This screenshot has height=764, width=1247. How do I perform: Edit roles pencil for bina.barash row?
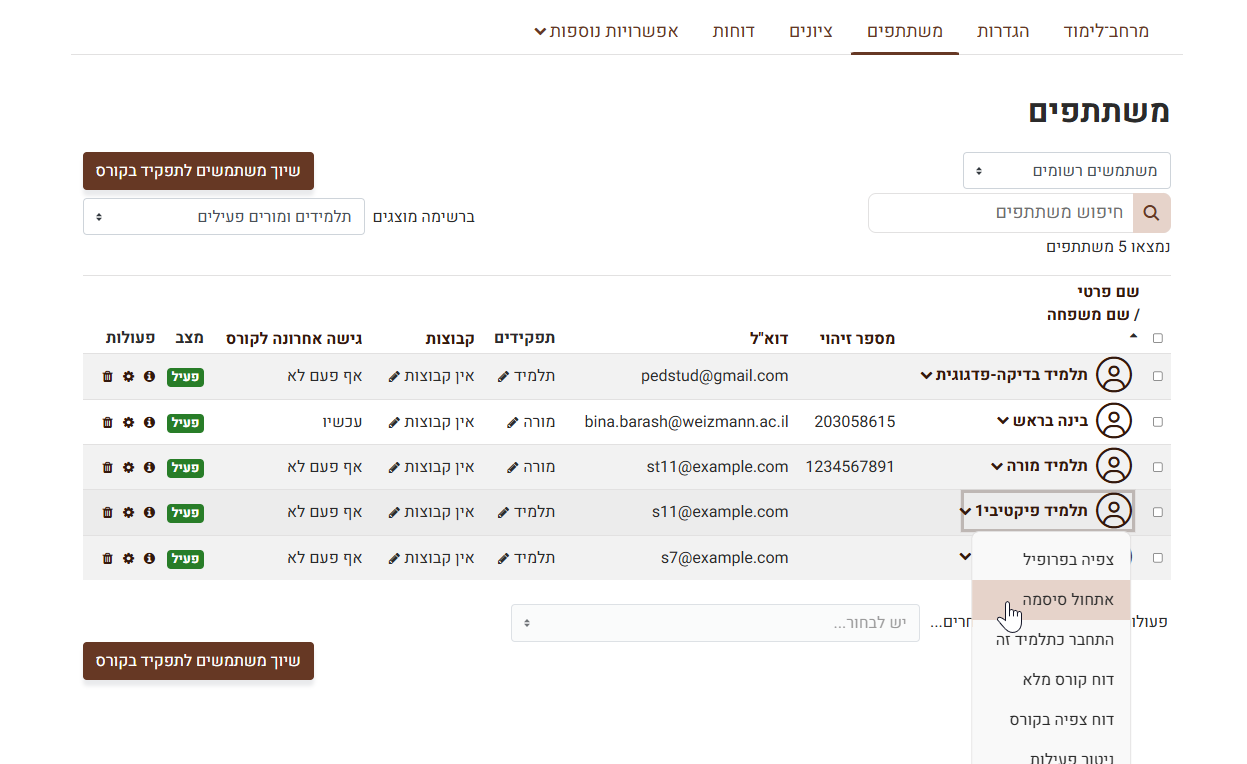point(513,422)
